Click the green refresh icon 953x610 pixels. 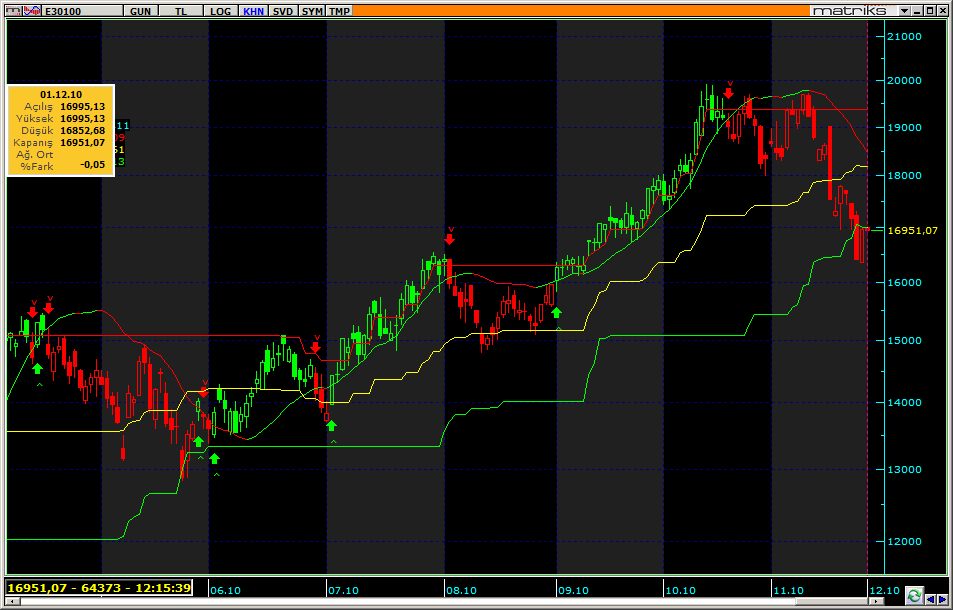click(x=914, y=596)
